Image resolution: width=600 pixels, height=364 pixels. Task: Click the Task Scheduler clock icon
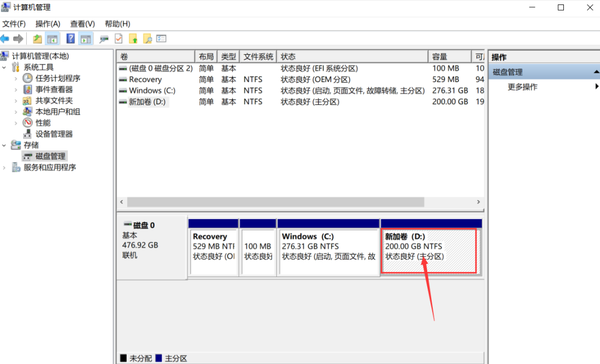(x=27, y=78)
